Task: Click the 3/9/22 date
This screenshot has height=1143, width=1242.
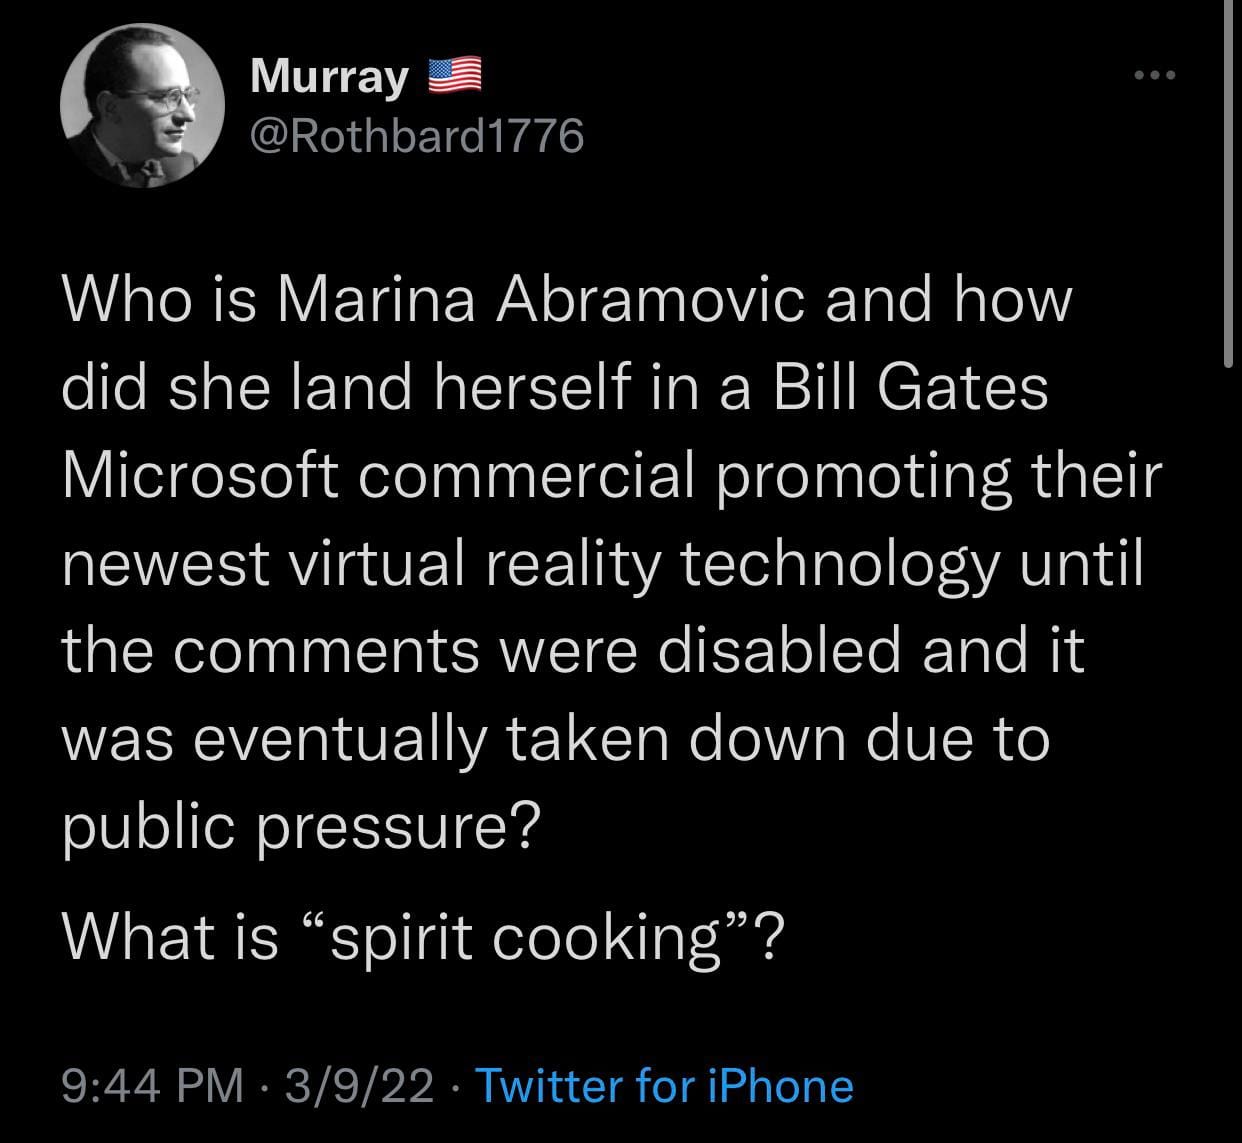Action: click(359, 1085)
